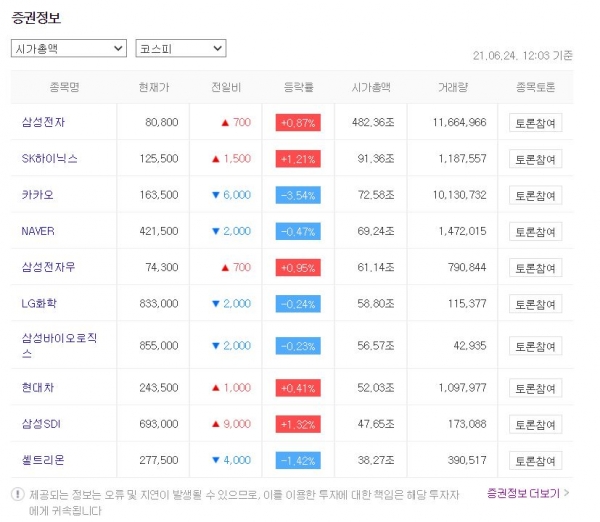Click the +0.87% red rate badge
600x522 pixels.
tap(298, 123)
